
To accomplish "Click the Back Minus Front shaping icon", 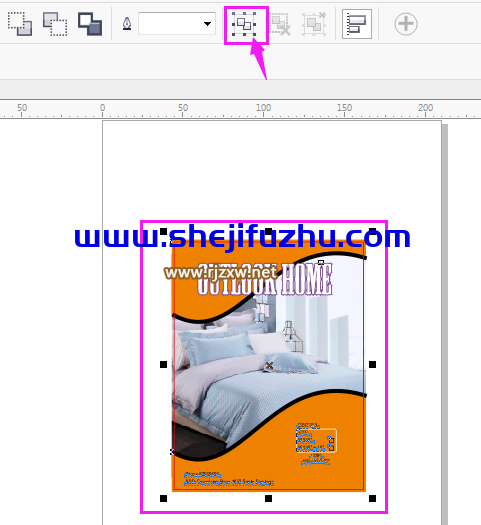I will point(55,24).
